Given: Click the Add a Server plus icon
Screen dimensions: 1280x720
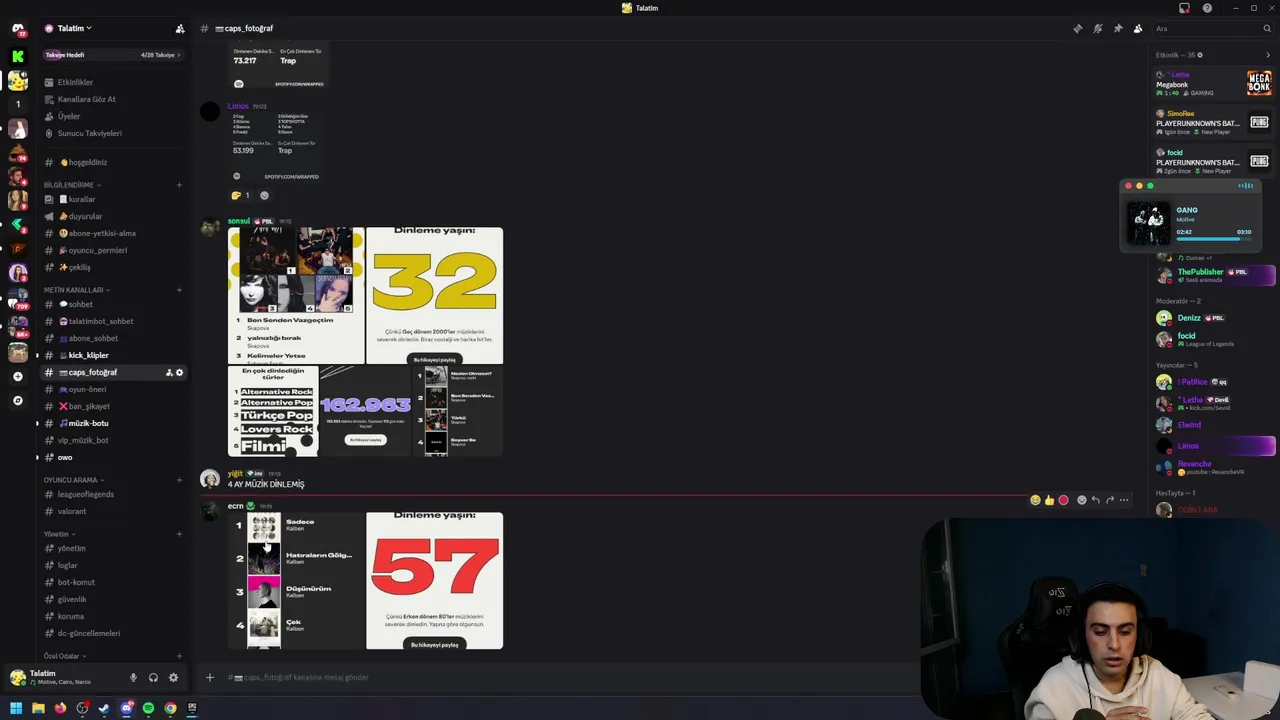Looking at the screenshot, I should [x=17, y=376].
